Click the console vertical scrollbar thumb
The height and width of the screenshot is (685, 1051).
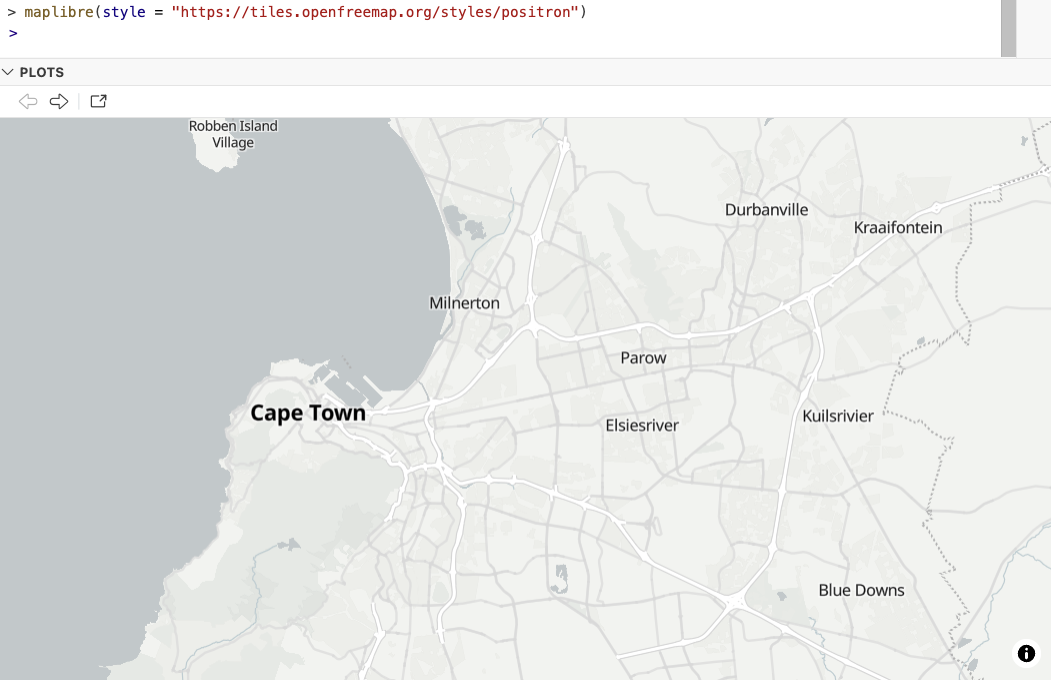click(1008, 28)
